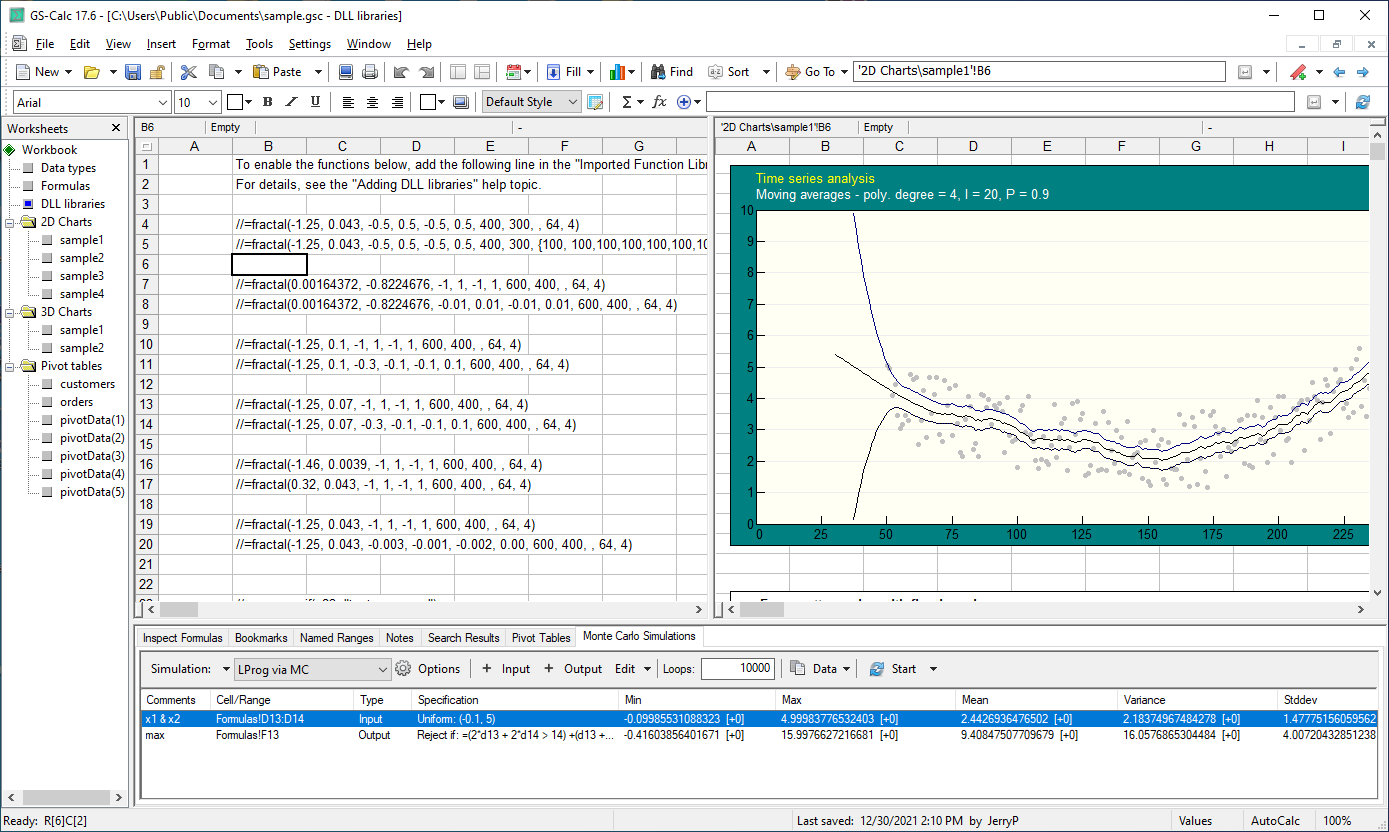Open the Insert menu
Image resolution: width=1389 pixels, height=832 pixels.
[161, 44]
